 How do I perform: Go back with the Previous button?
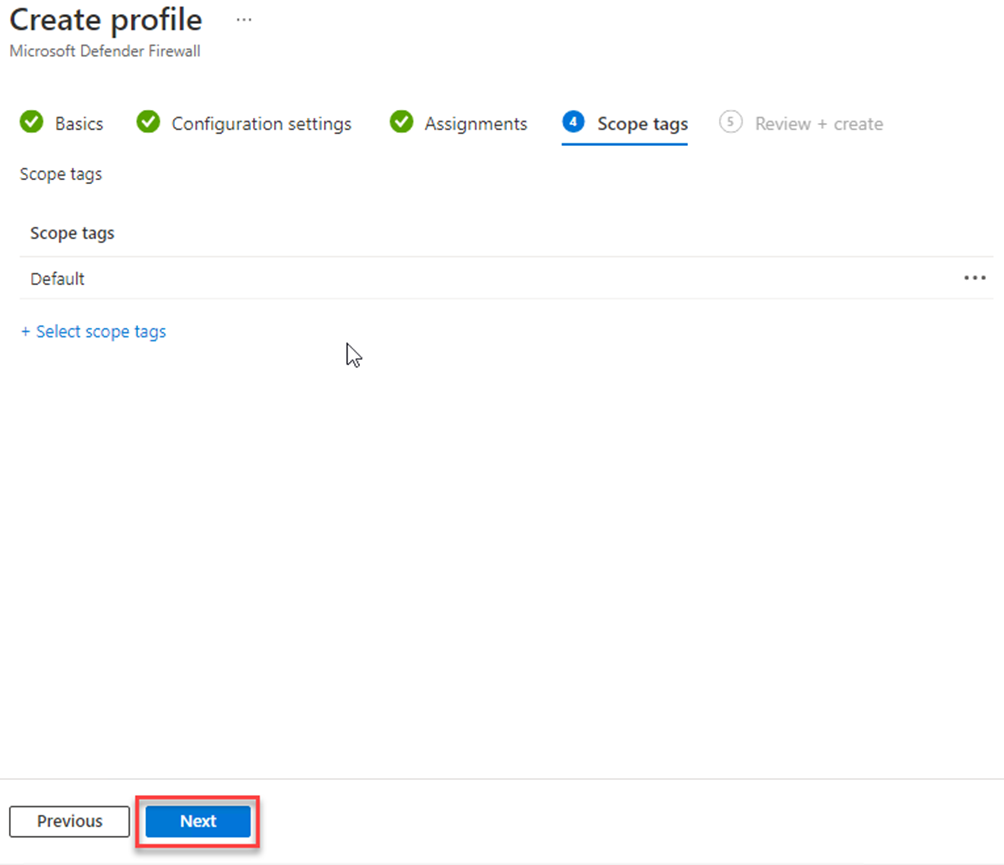tap(69, 821)
